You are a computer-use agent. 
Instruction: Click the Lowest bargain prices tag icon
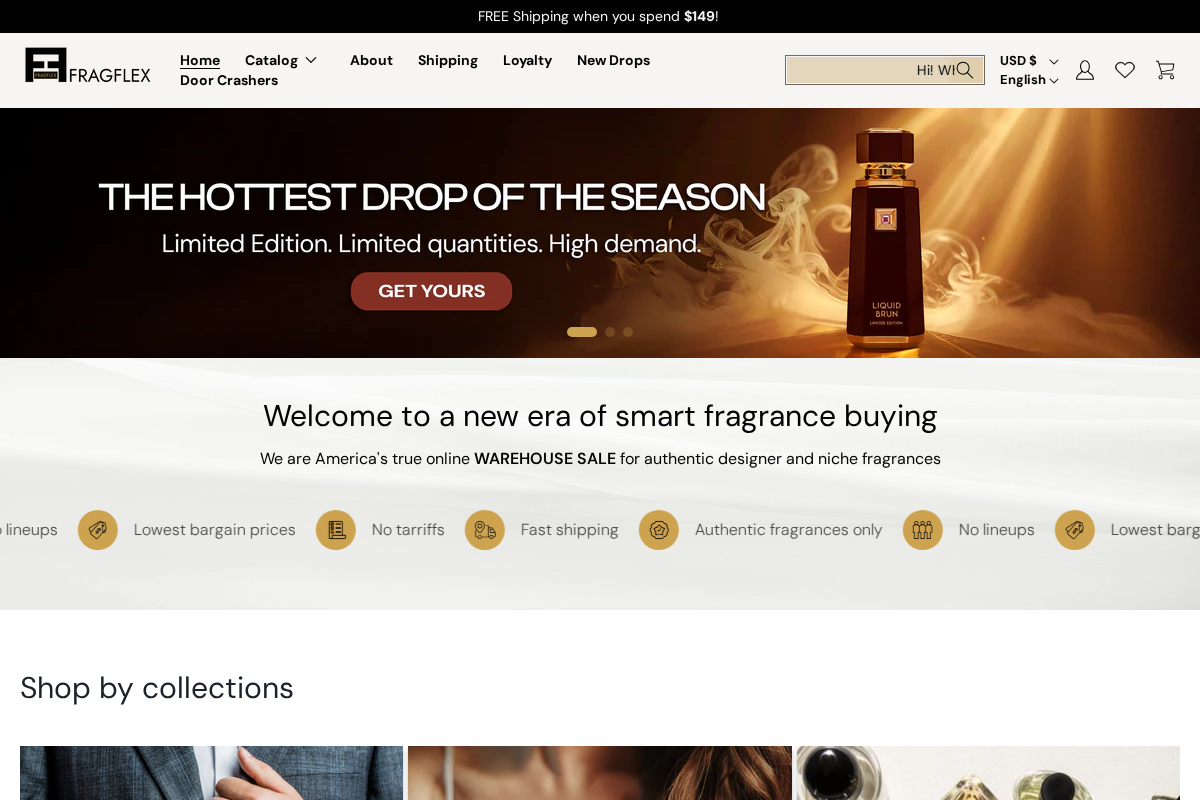tap(98, 530)
